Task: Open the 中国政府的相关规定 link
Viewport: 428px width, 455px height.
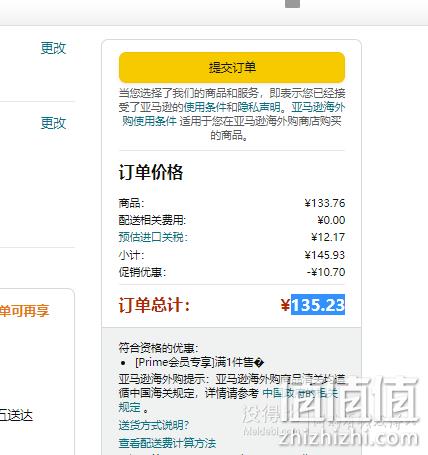Action: click(229, 400)
